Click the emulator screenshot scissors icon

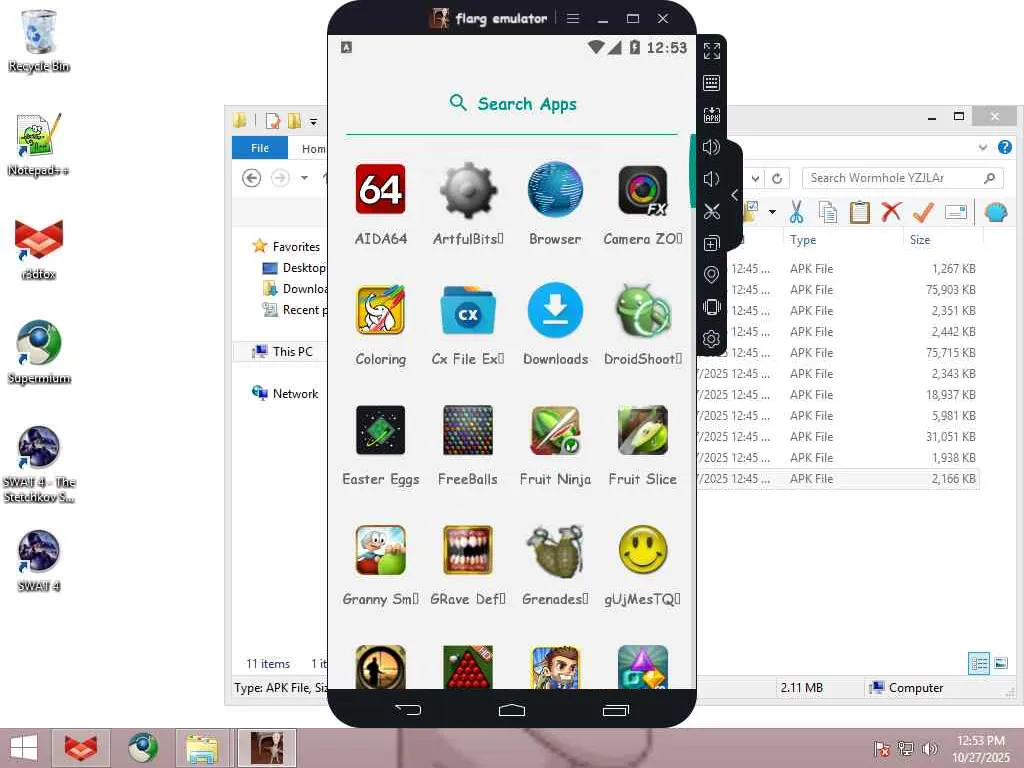[711, 211]
